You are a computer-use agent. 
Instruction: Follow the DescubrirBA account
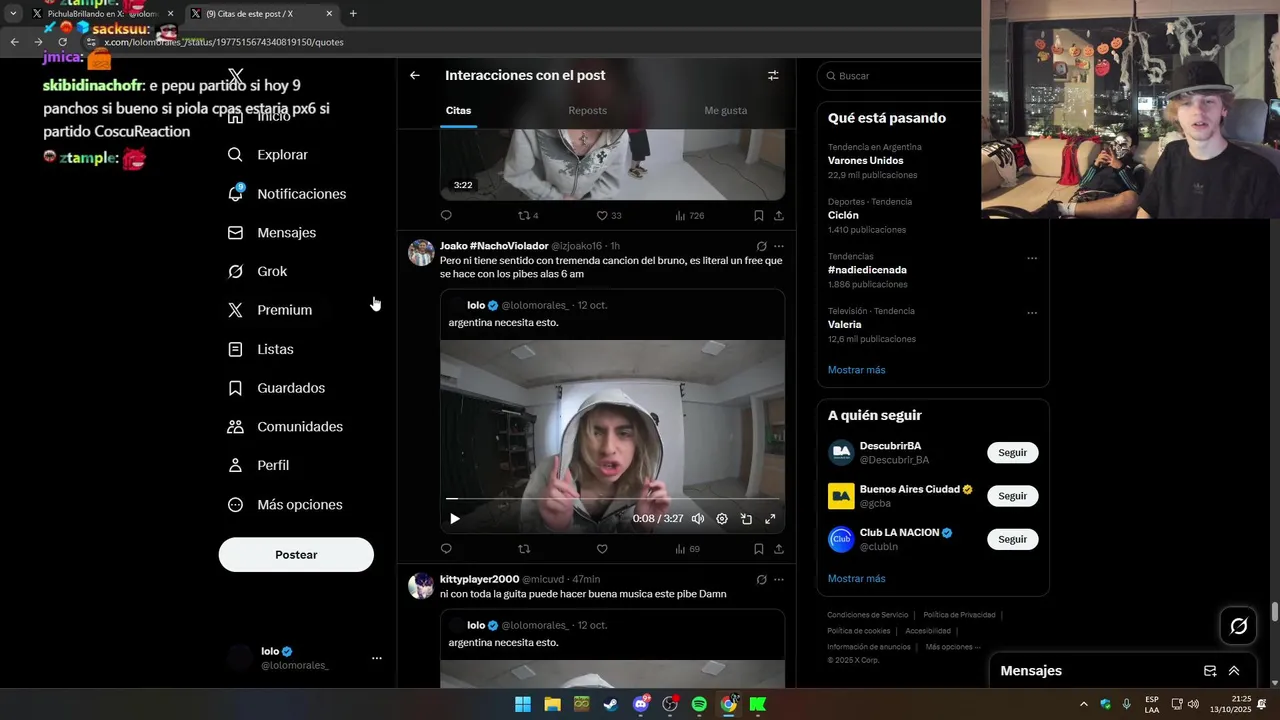1012,453
